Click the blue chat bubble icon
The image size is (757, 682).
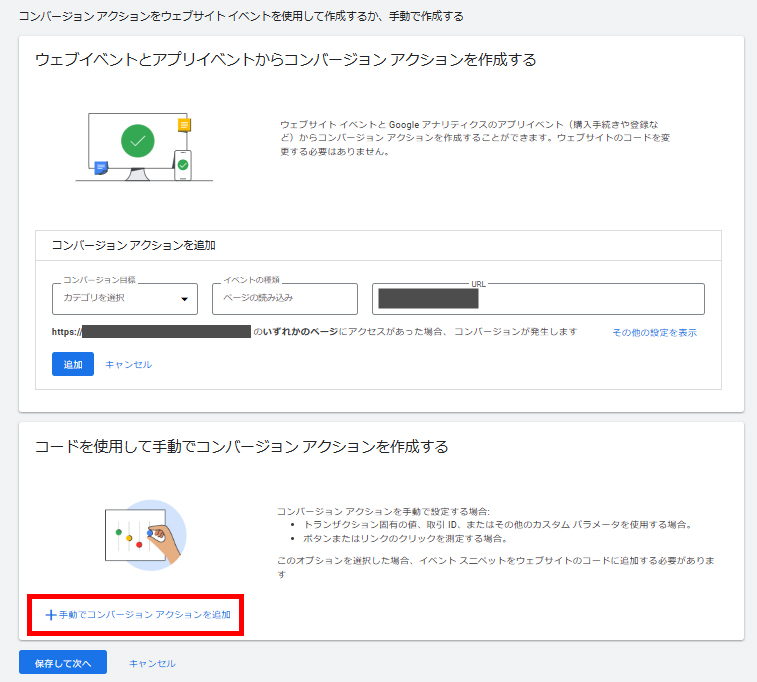pos(101,169)
